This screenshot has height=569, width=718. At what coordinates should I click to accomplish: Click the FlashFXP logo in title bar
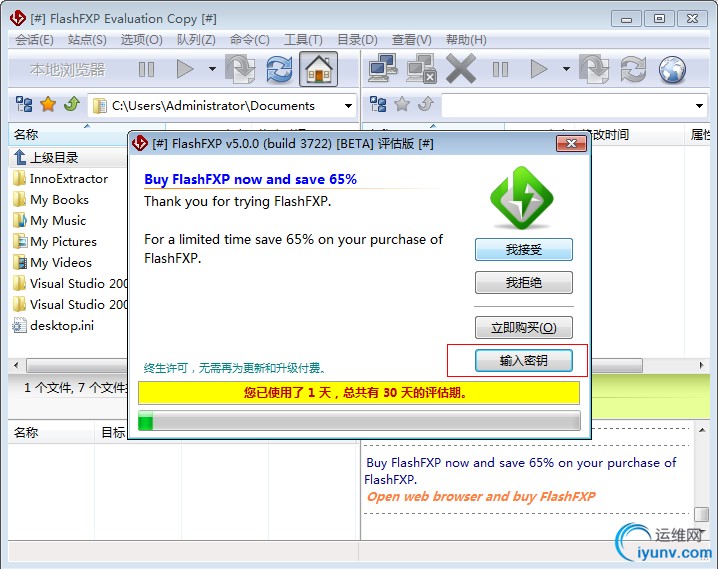pyautogui.click(x=17, y=18)
